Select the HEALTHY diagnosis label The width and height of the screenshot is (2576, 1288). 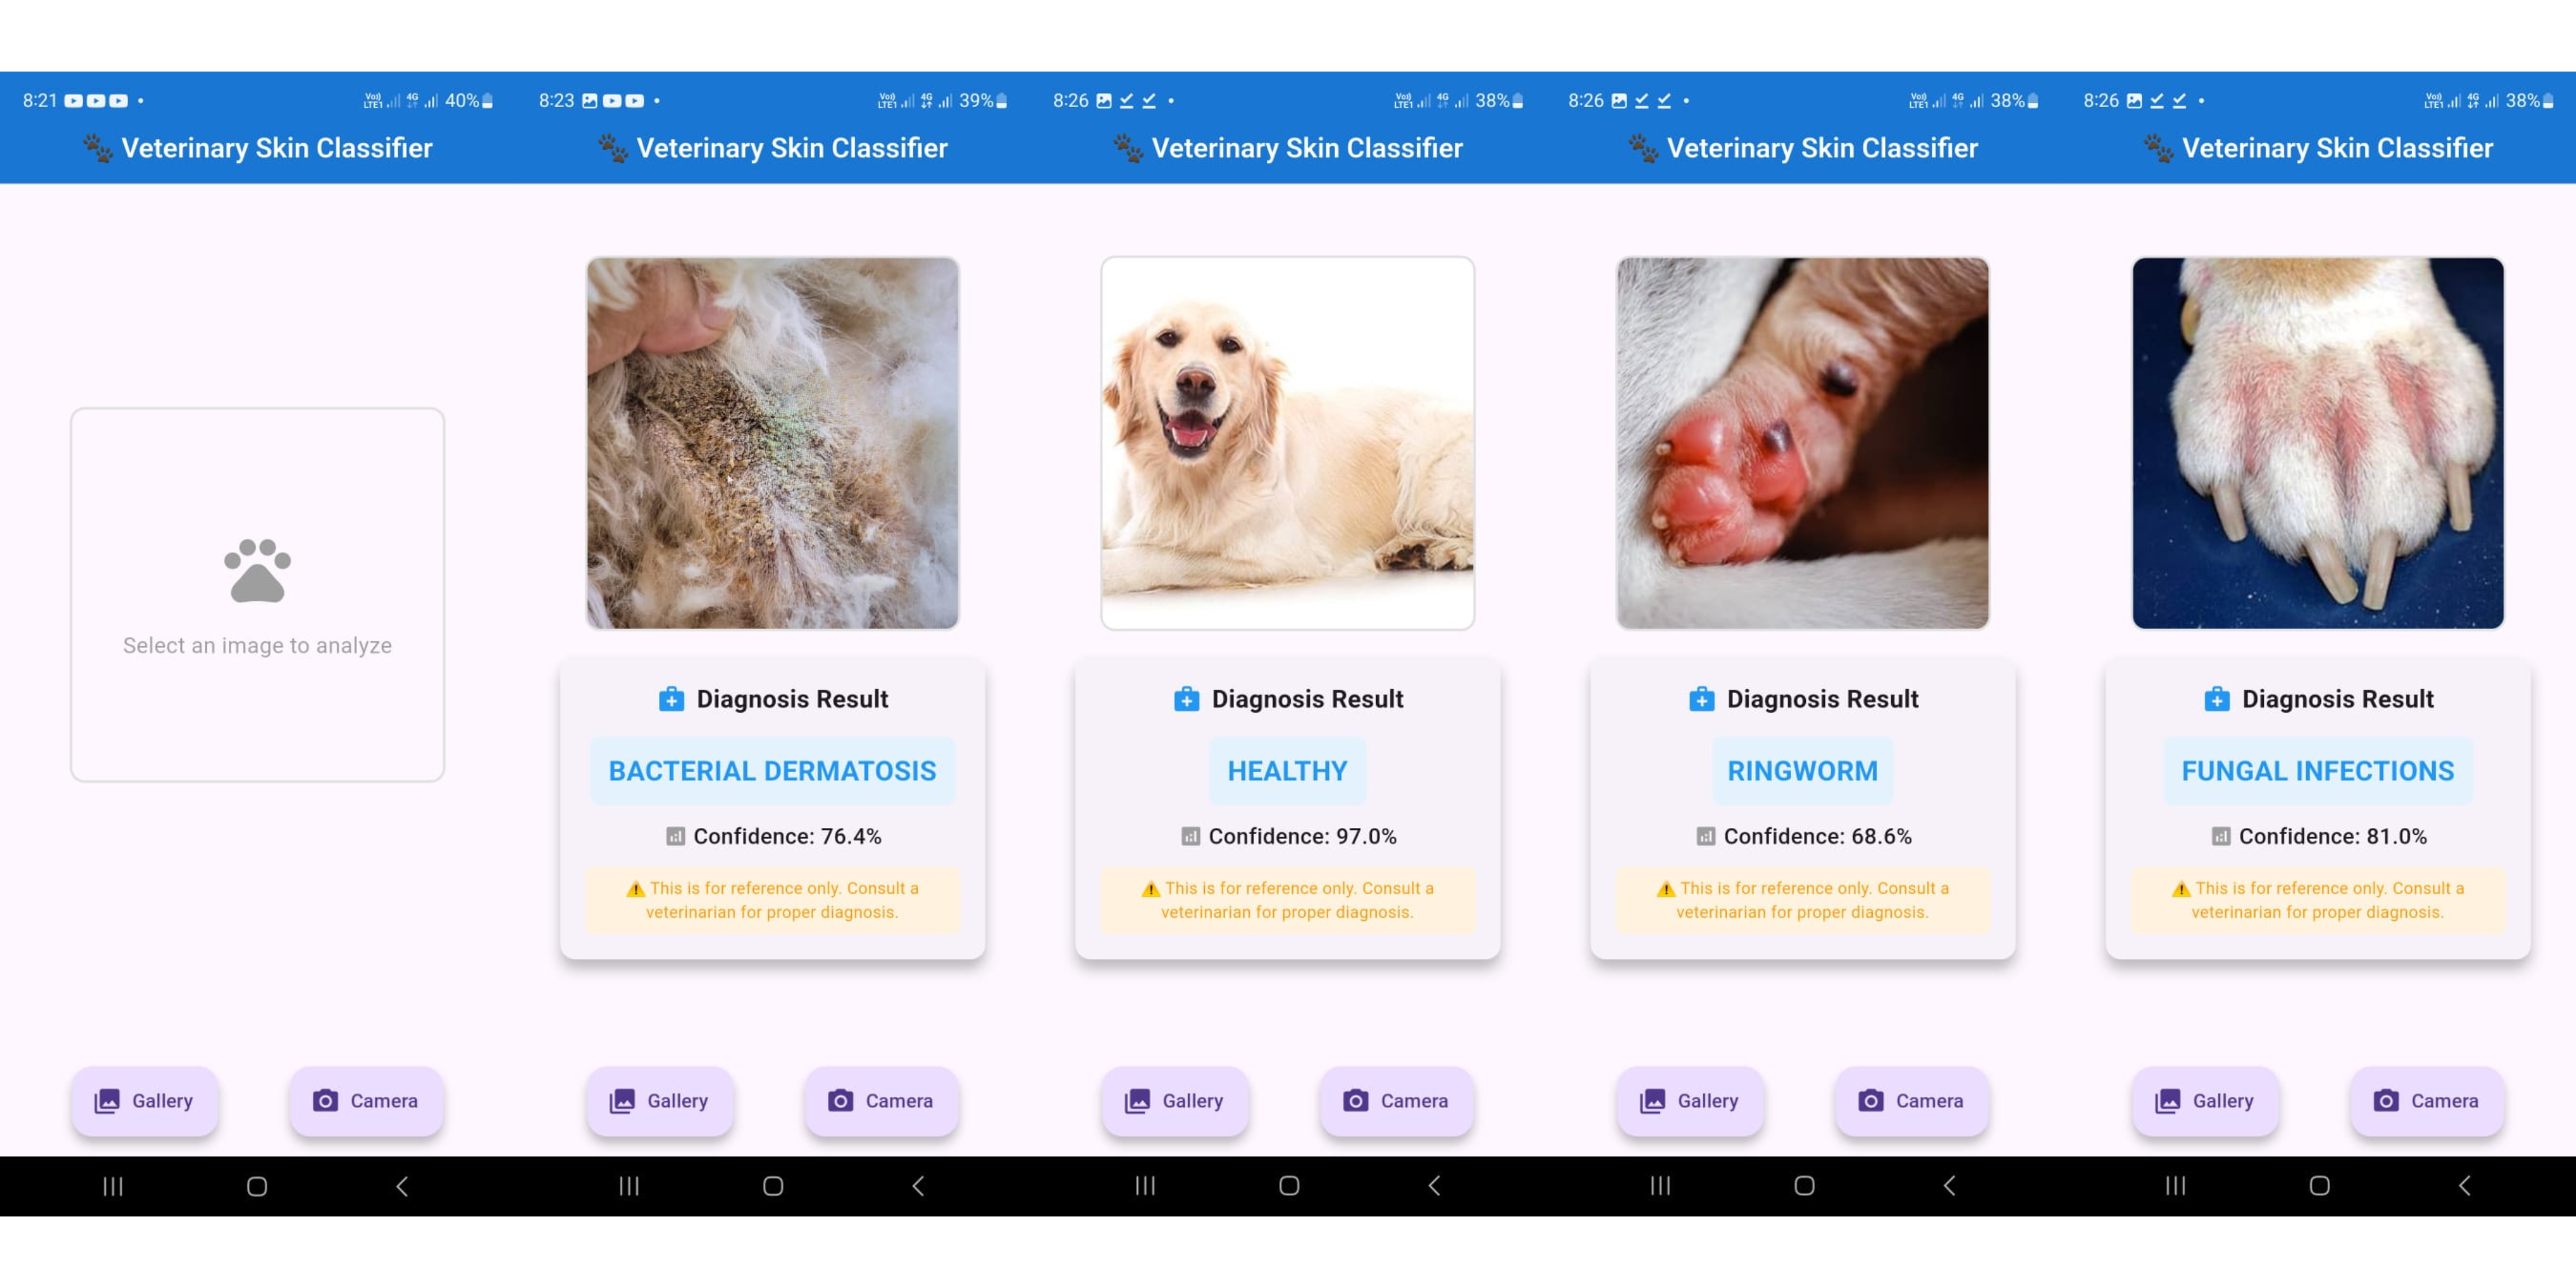pos(1287,771)
